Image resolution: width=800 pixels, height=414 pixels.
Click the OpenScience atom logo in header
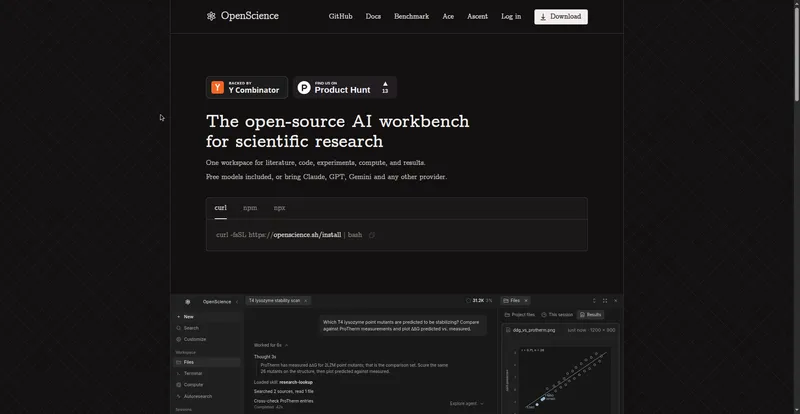211,16
